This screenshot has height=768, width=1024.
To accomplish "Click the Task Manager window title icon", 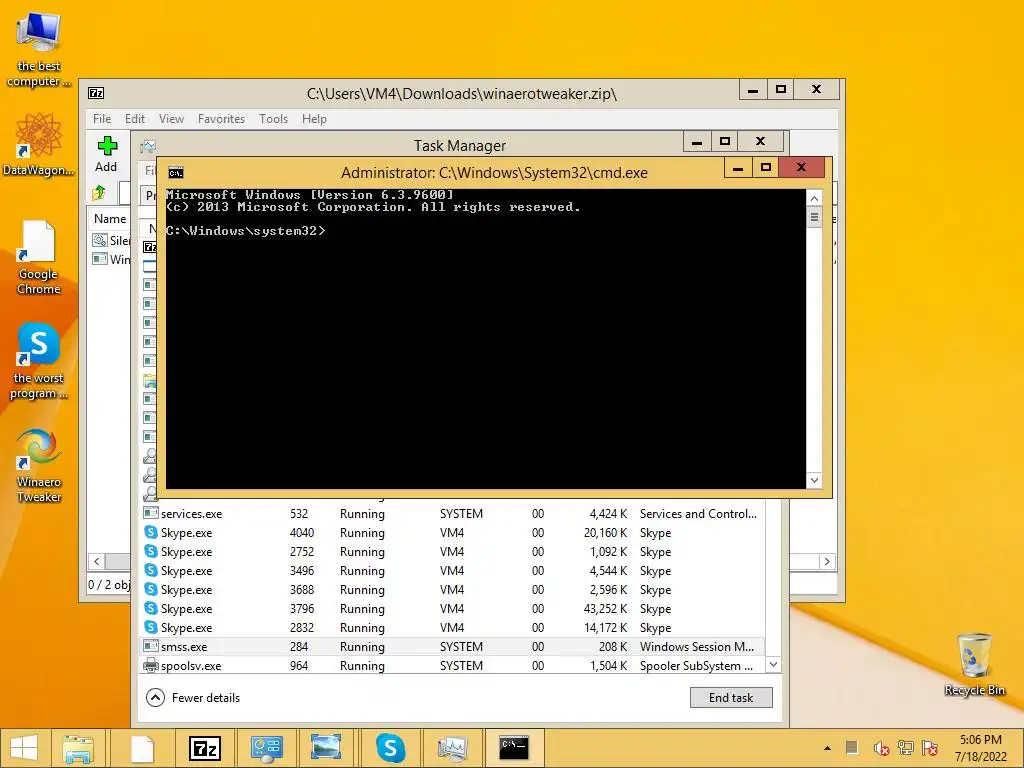I will click(x=148, y=146).
